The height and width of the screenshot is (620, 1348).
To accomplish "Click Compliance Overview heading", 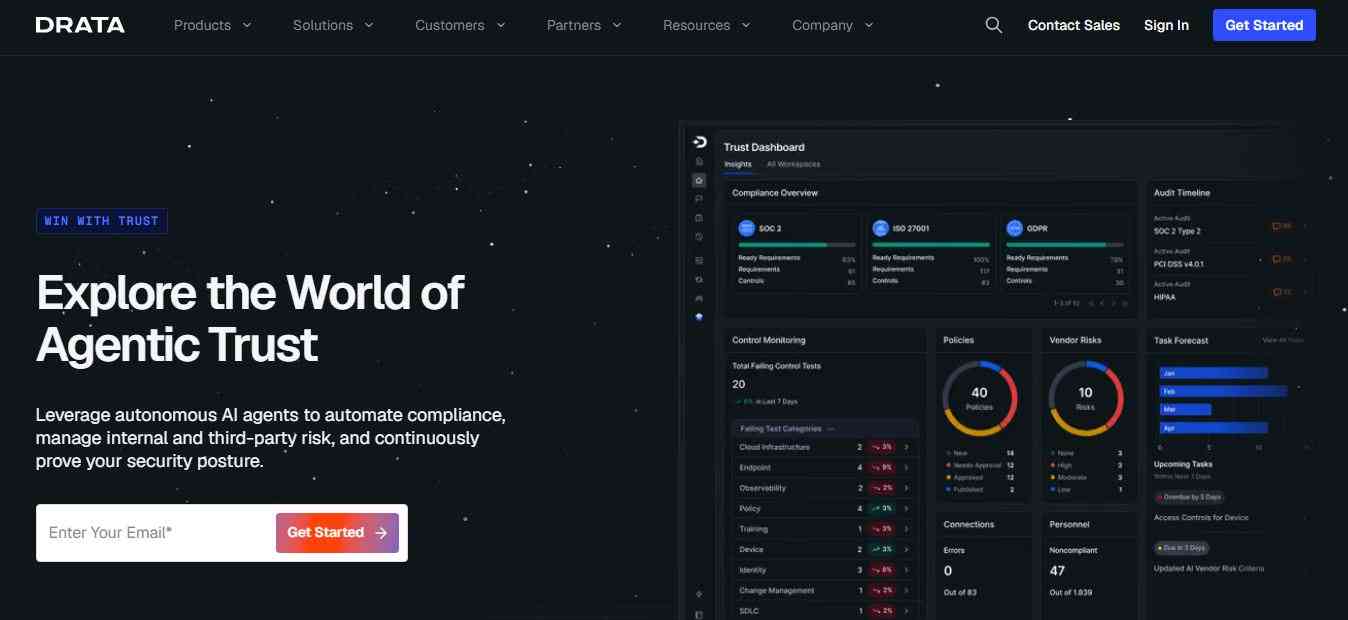I will tap(775, 192).
